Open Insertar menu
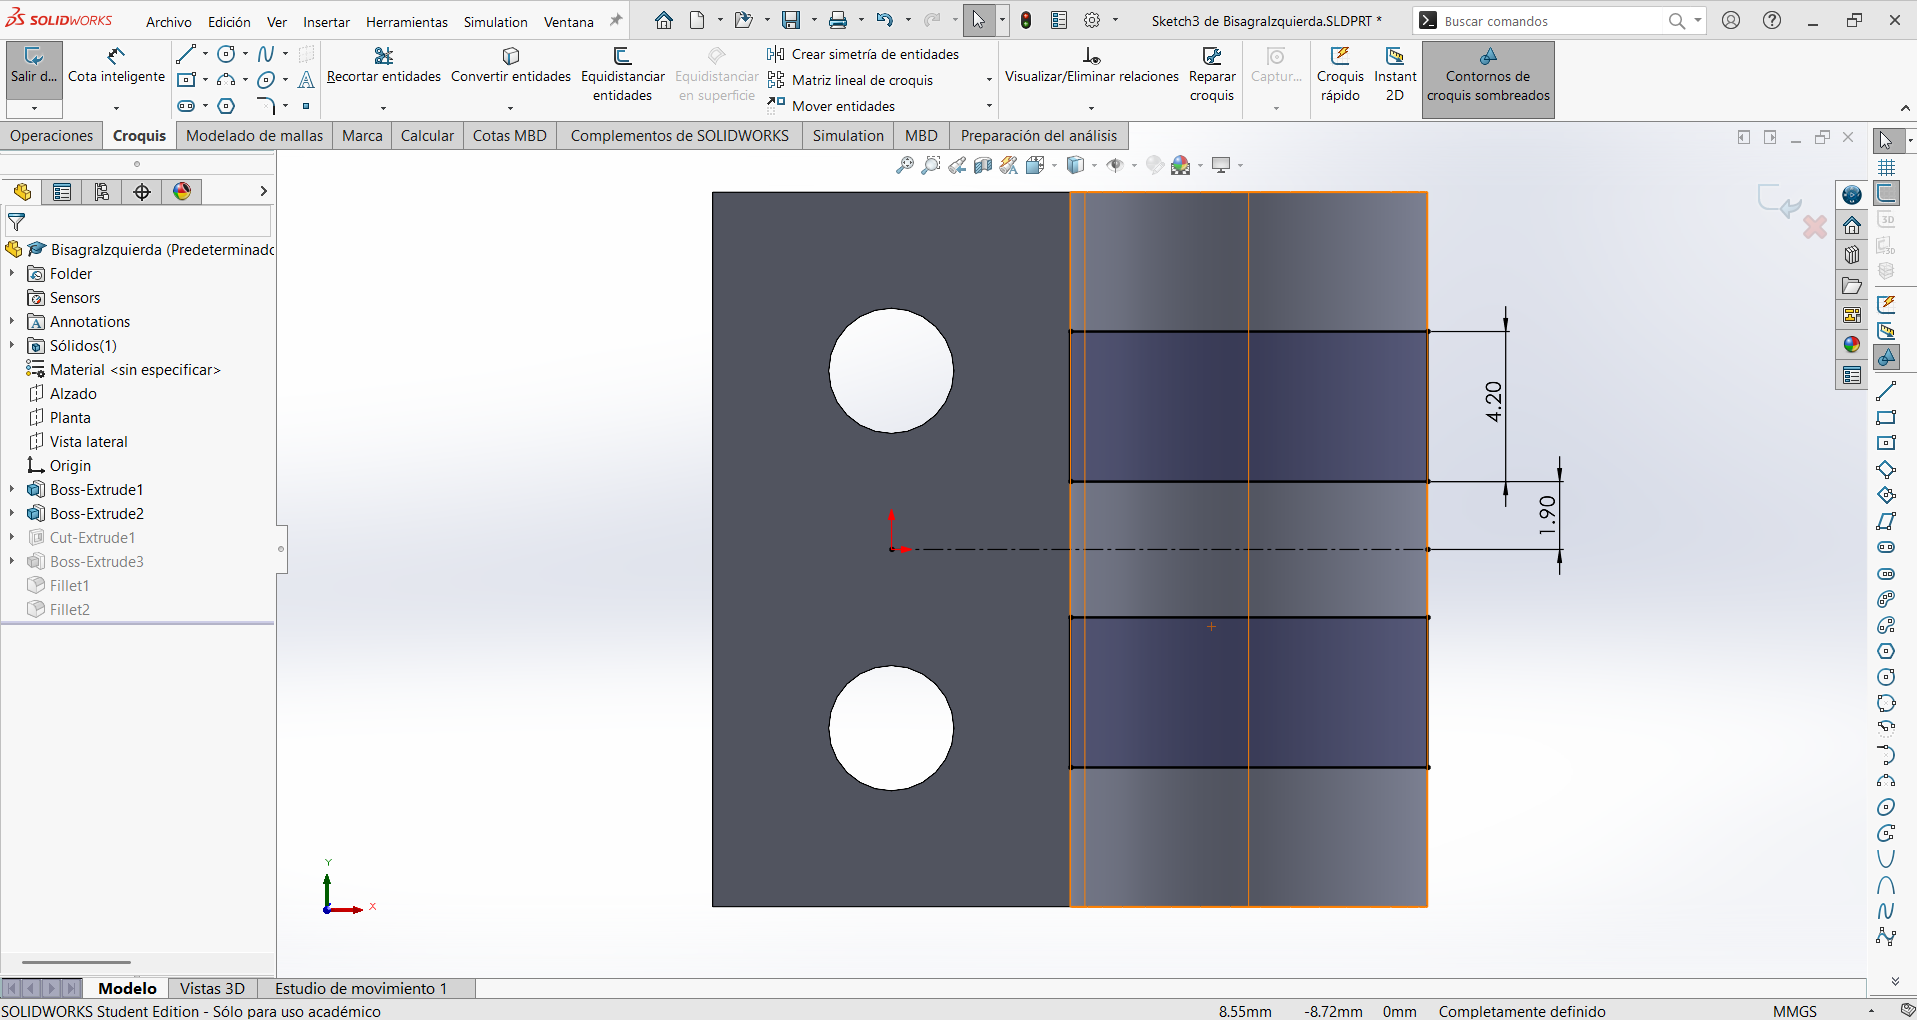Screen dimensions: 1917x1020 tap(327, 21)
